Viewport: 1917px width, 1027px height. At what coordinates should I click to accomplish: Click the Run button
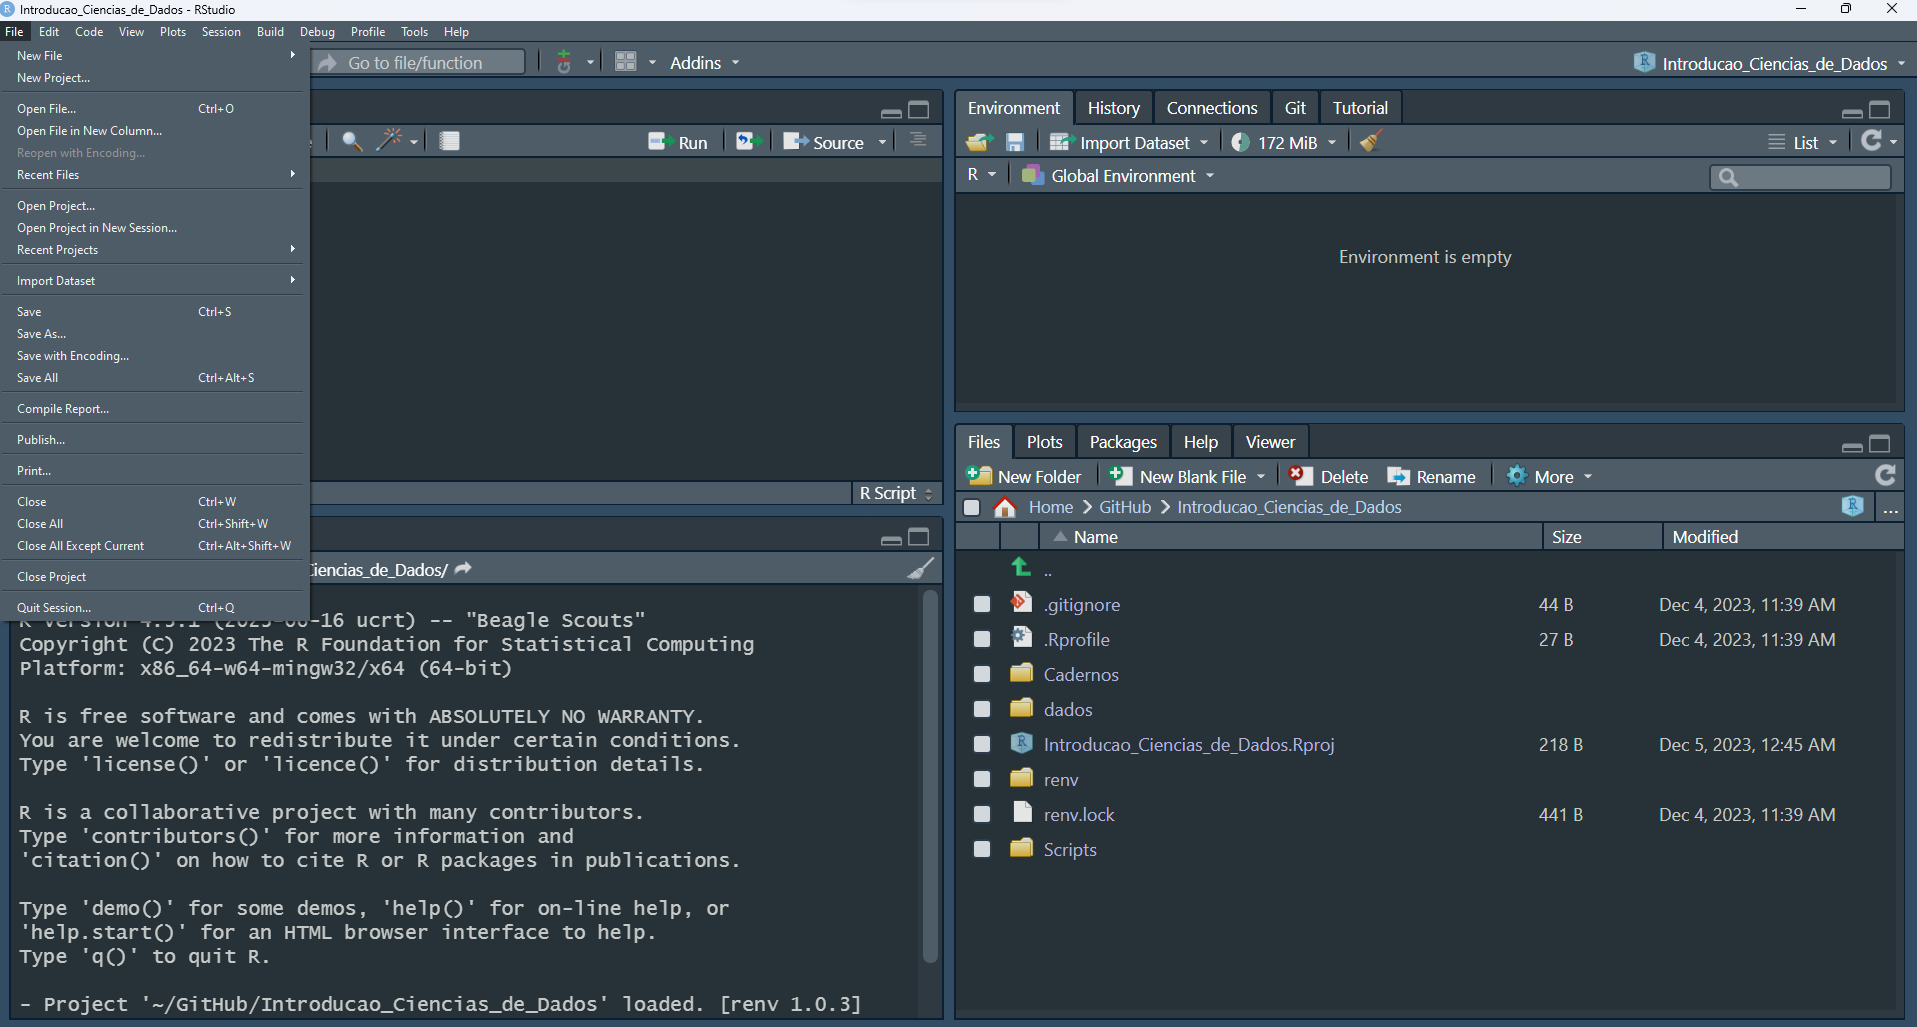678,142
